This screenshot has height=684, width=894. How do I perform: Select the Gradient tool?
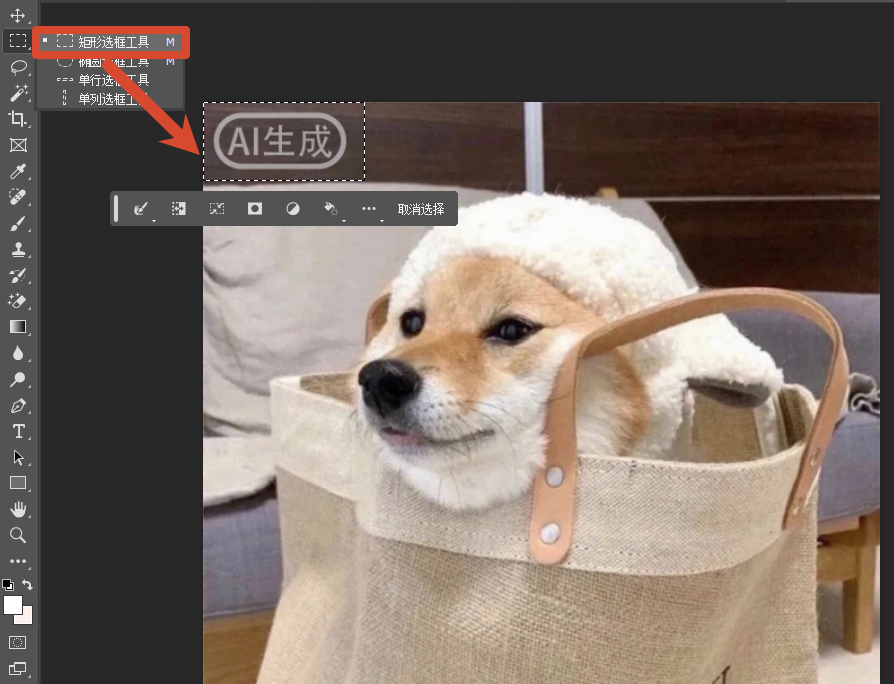click(x=18, y=327)
